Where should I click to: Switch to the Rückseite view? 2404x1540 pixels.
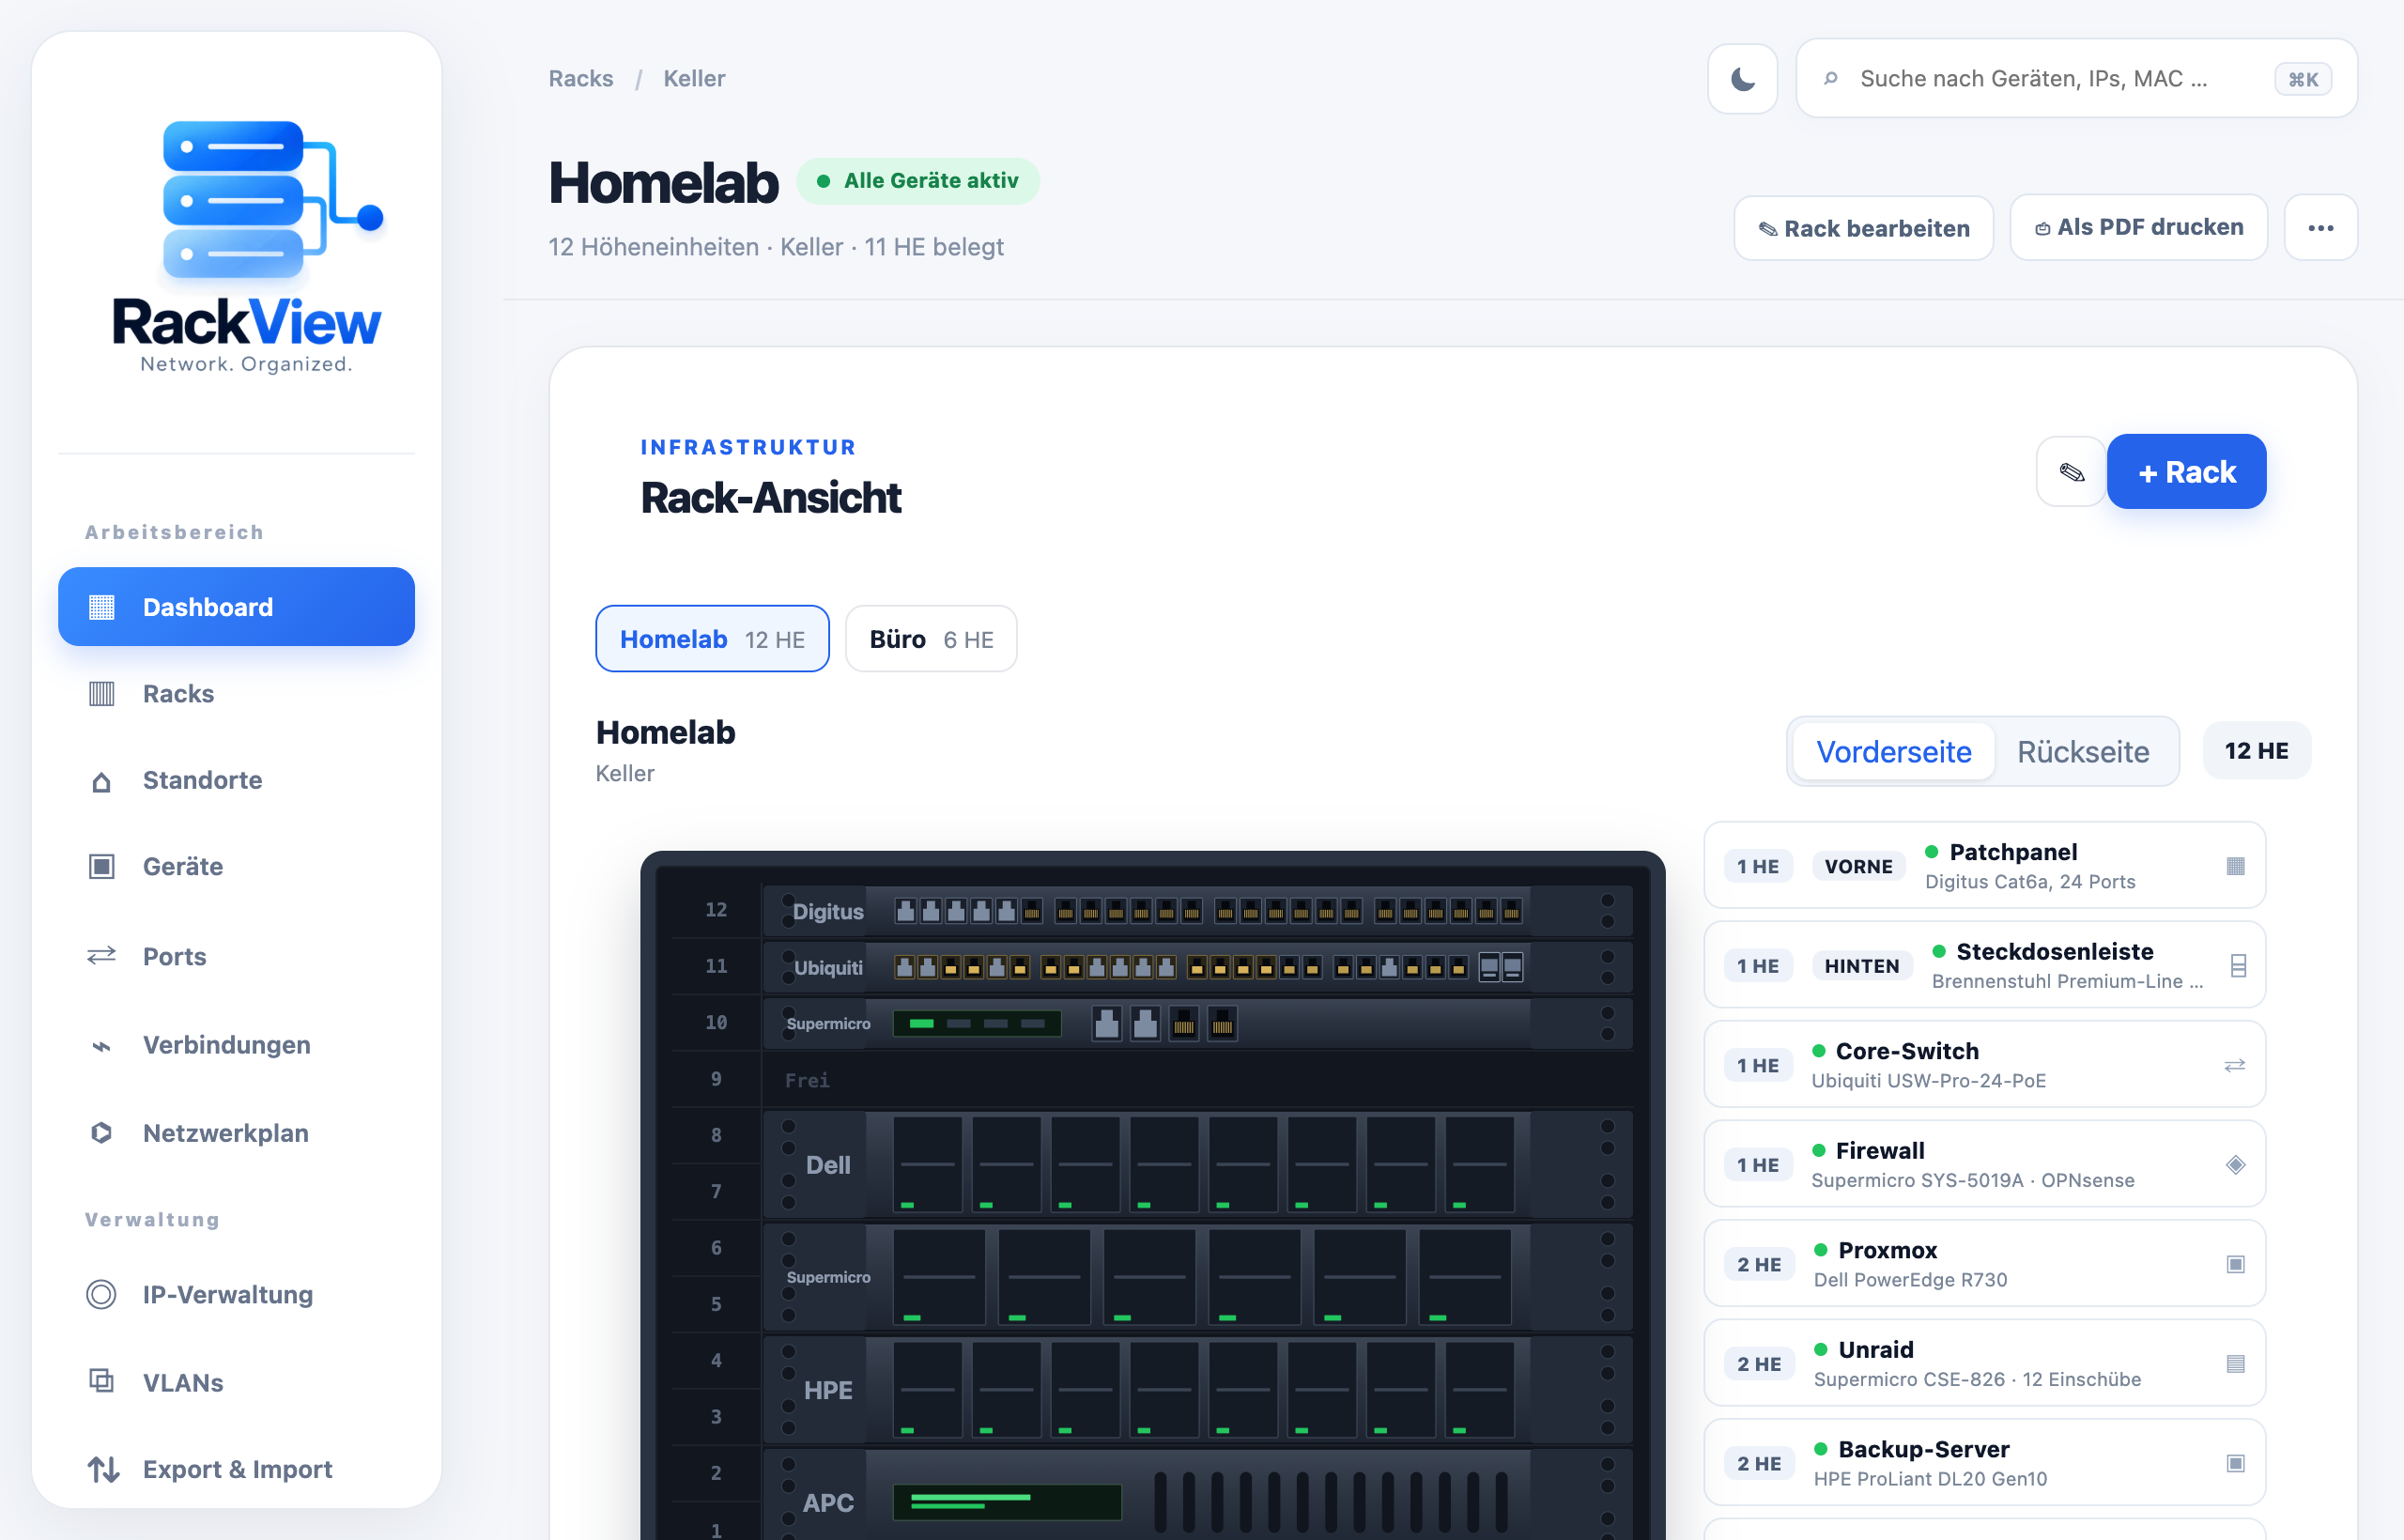[2083, 752]
